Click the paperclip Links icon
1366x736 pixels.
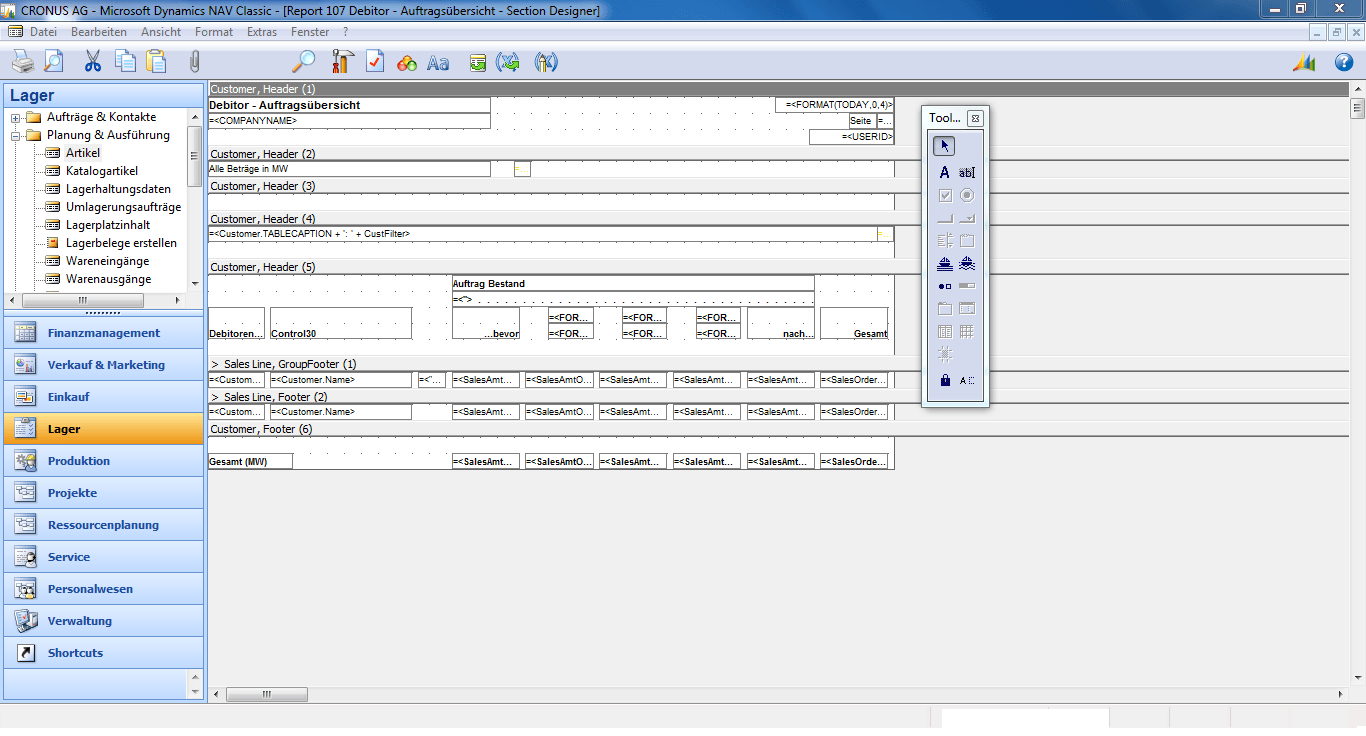(195, 62)
